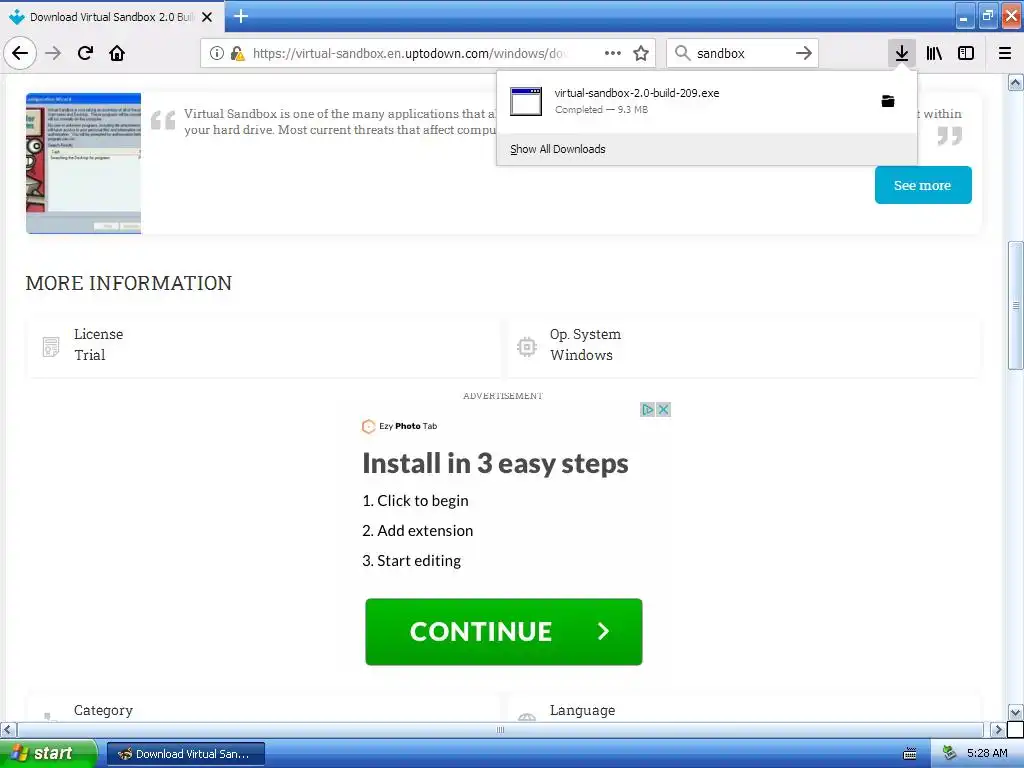The height and width of the screenshot is (768, 1024).
Task: Open page actions three-dot menu
Action: click(613, 53)
